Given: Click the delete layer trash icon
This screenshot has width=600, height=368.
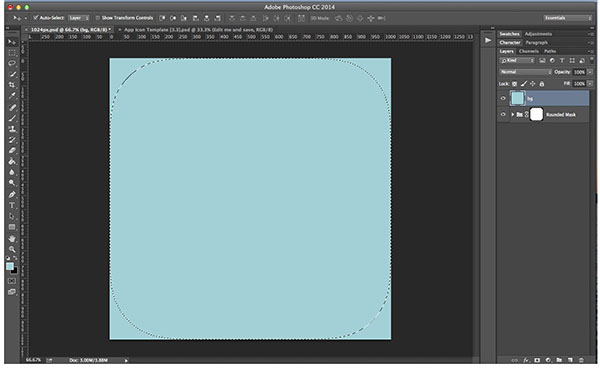Looking at the screenshot, I should click(581, 360).
